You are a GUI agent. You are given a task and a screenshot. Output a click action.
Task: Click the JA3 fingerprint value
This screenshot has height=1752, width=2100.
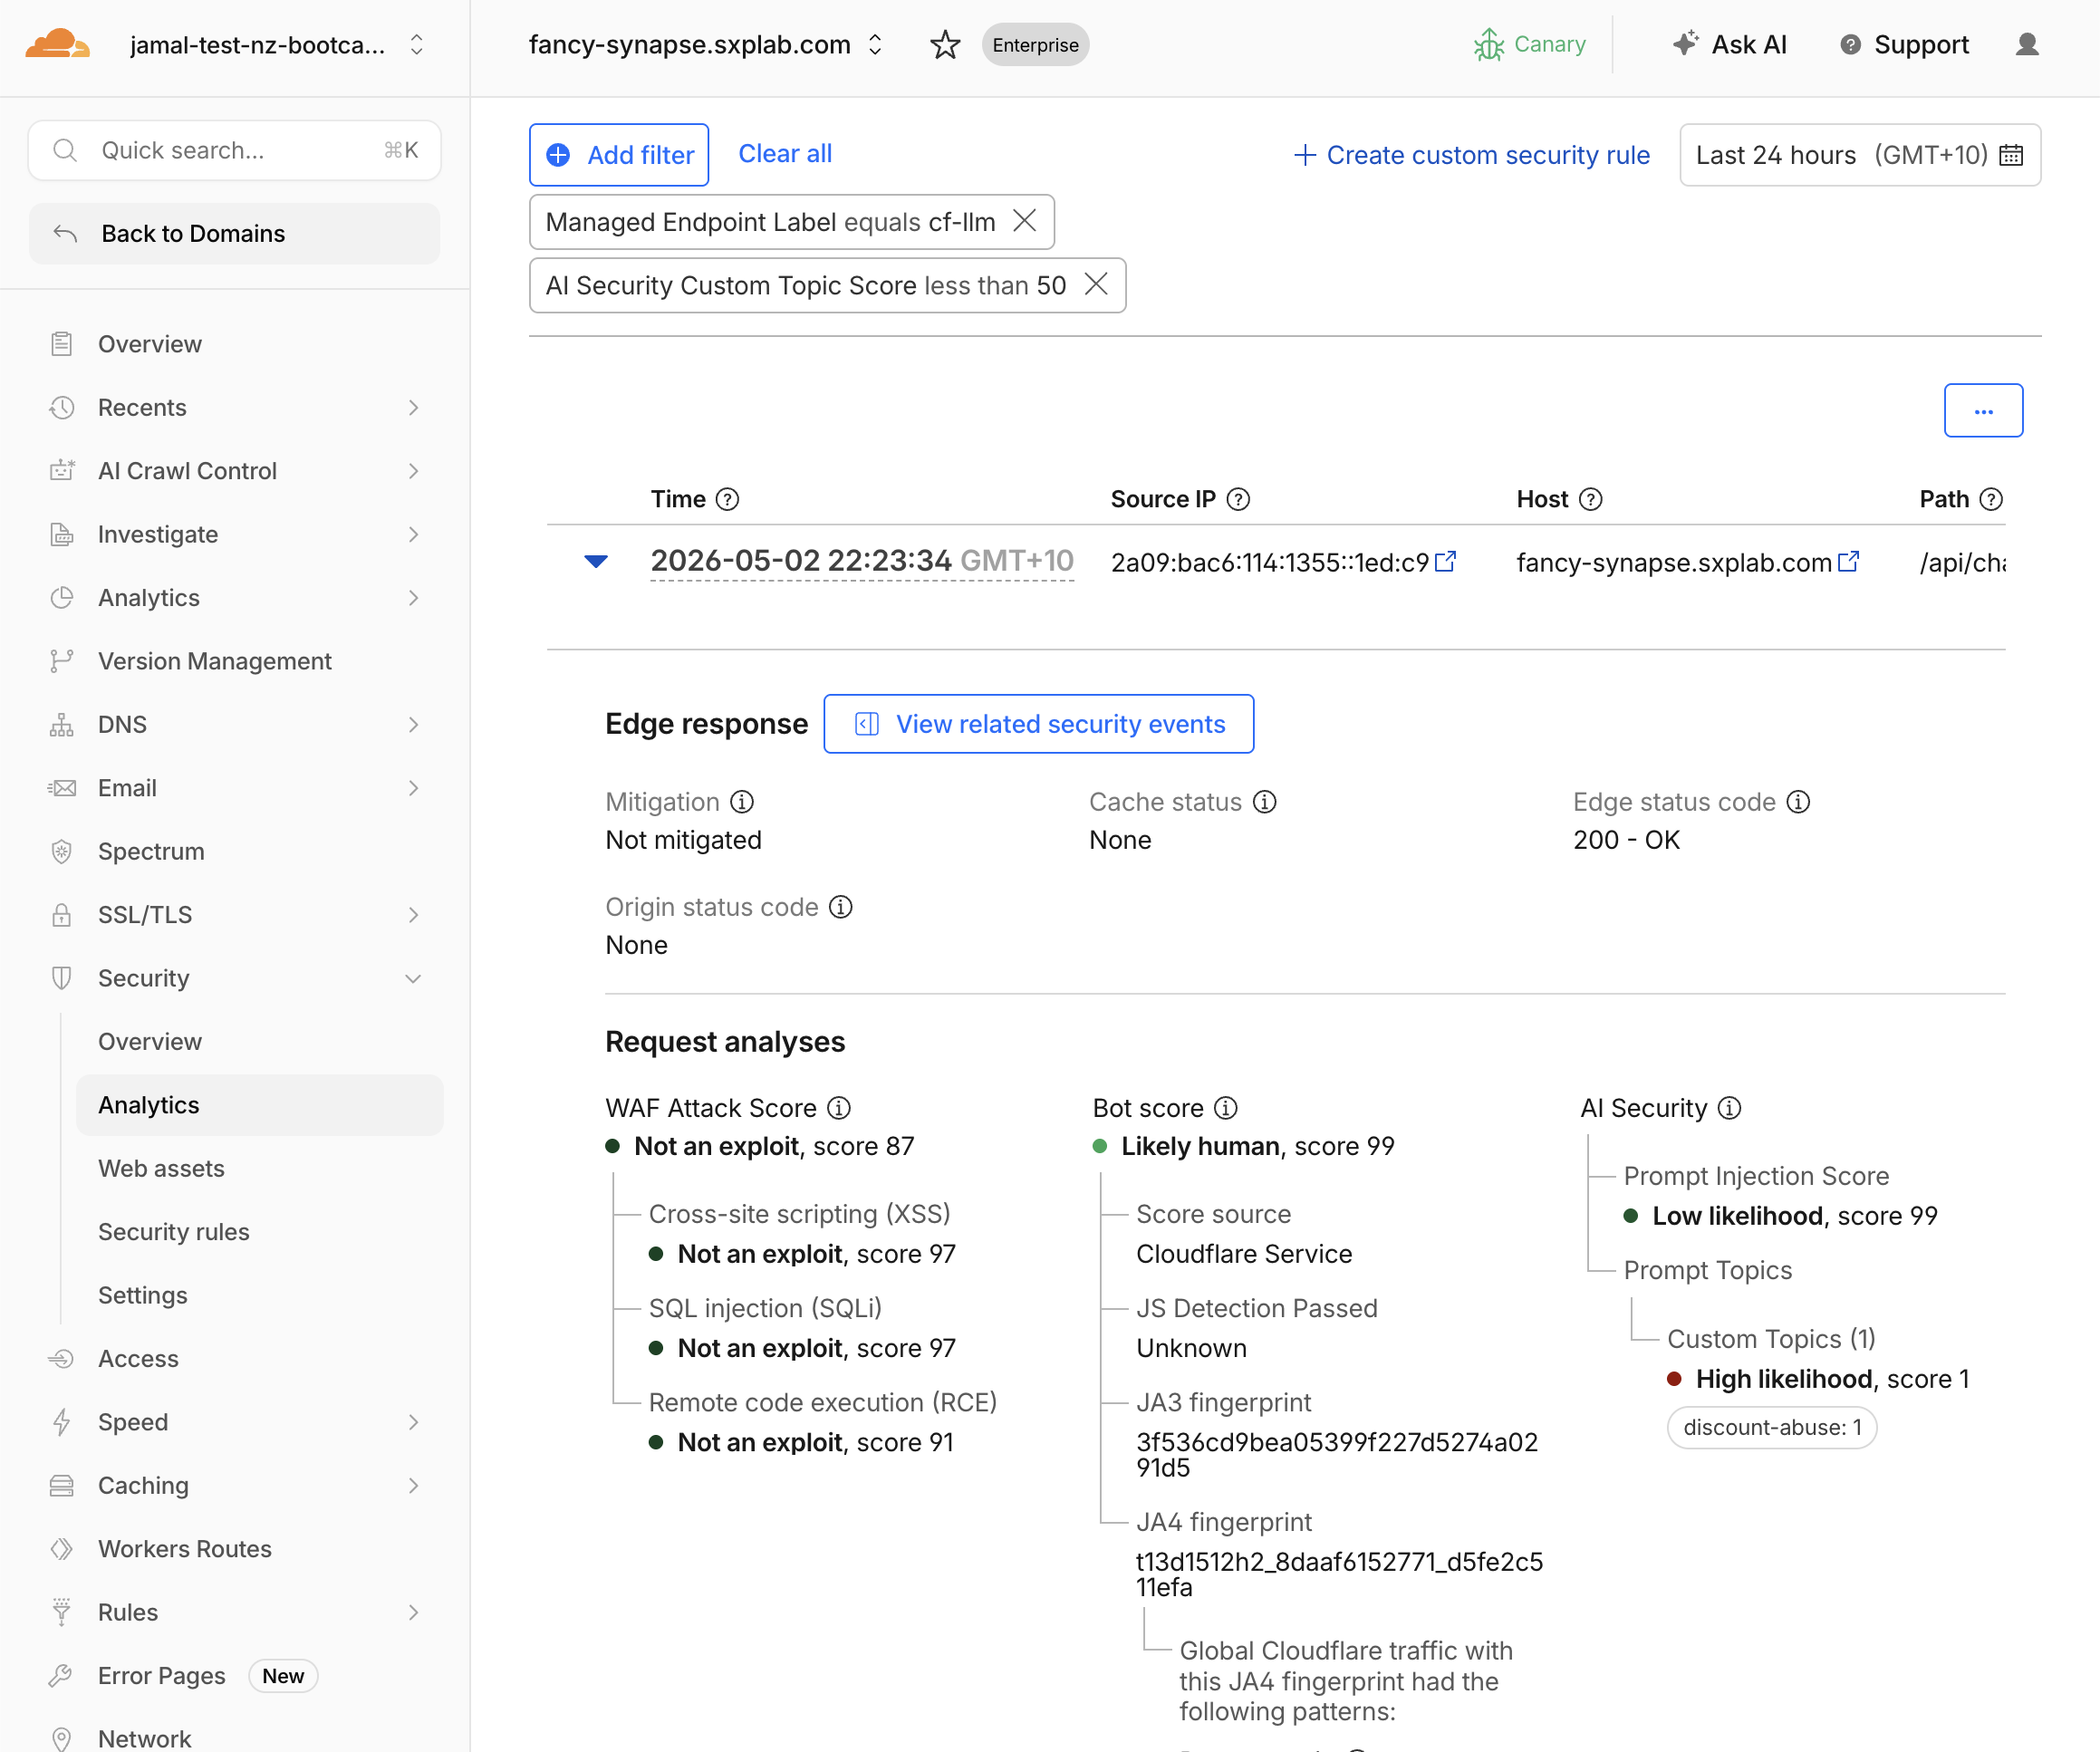(1336, 1455)
